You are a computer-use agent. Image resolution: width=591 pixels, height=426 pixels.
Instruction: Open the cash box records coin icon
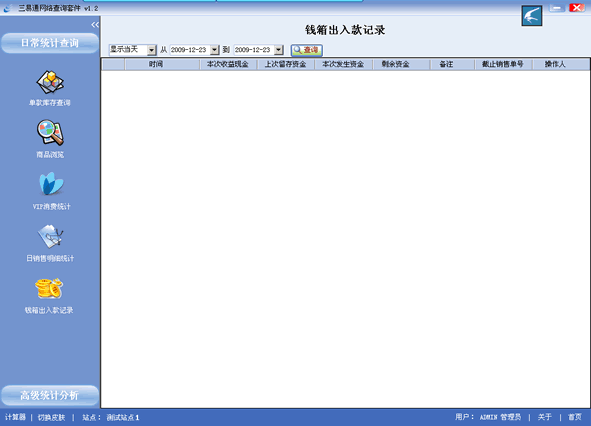coord(49,289)
